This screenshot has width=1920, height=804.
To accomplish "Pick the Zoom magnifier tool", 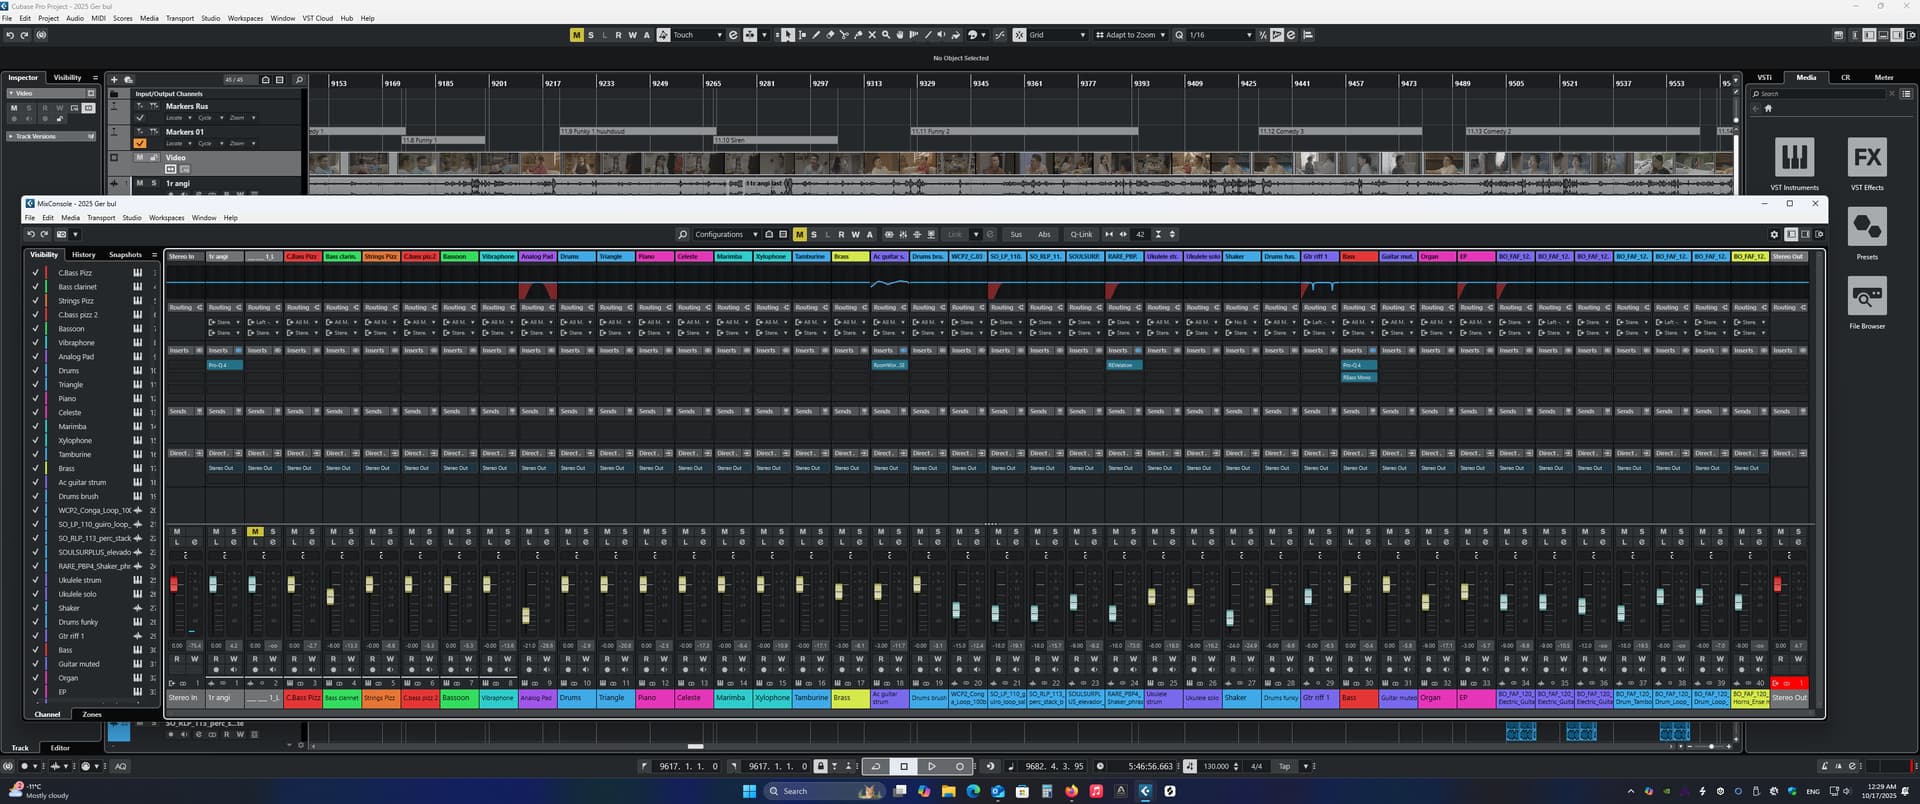I will [885, 35].
